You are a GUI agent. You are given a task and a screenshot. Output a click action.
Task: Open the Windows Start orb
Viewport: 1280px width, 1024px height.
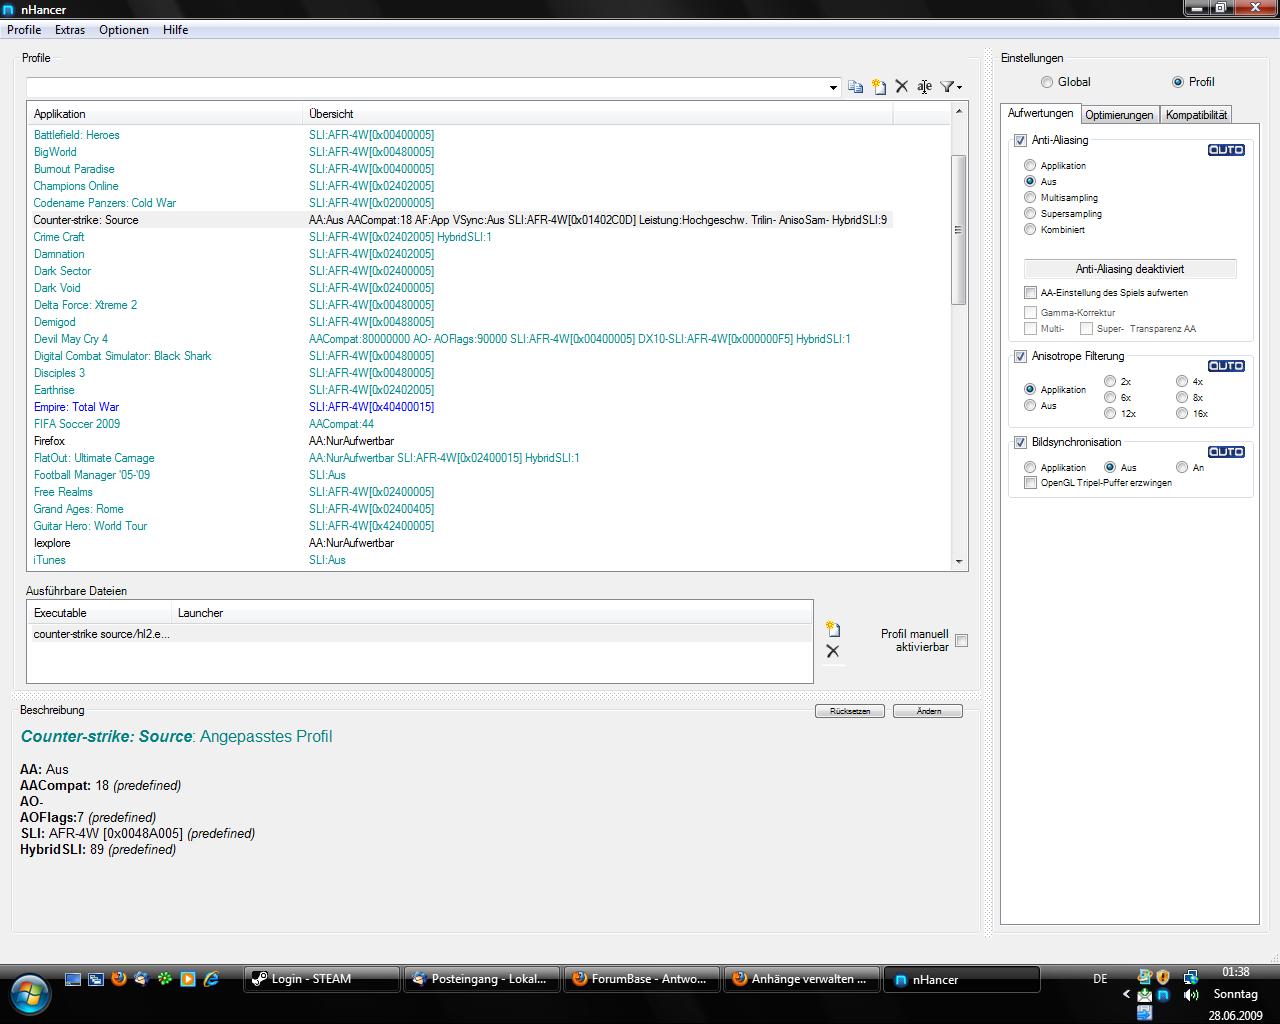[x=28, y=993]
